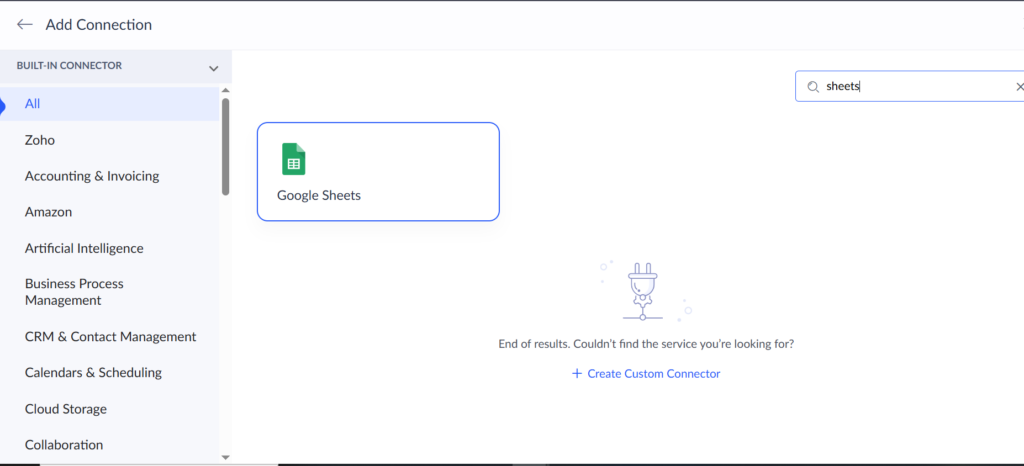
Task: Collapse the Built-in Connector section chevron
Action: point(213,68)
